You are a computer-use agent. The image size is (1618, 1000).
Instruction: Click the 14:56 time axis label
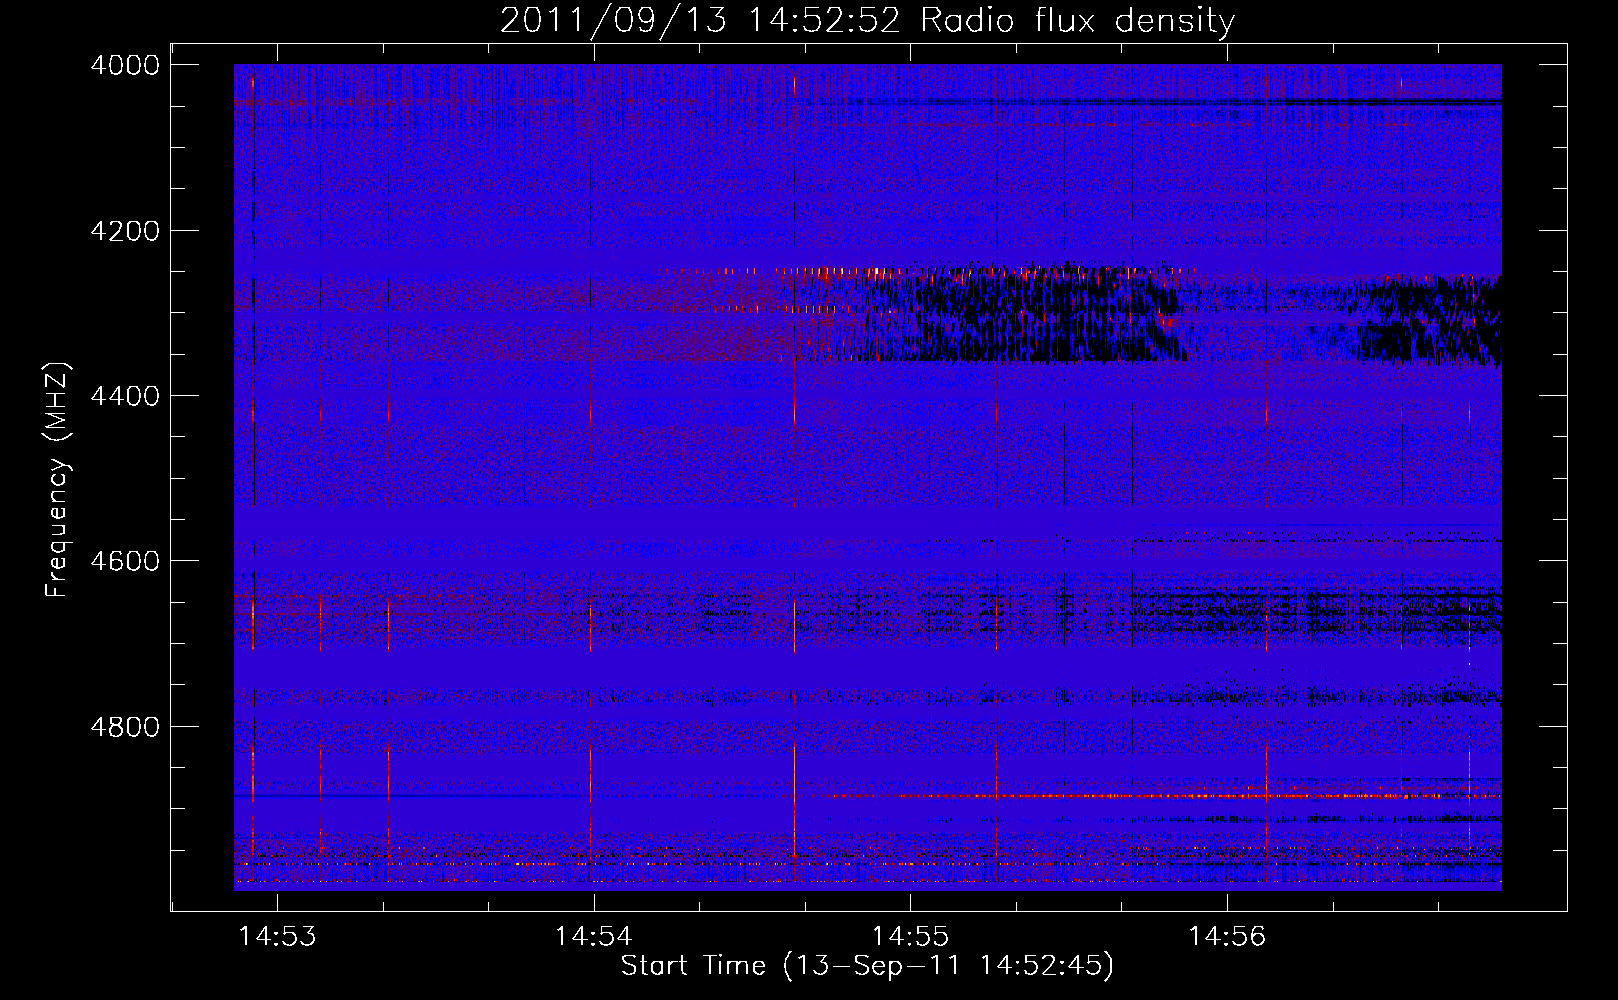pyautogui.click(x=1227, y=936)
